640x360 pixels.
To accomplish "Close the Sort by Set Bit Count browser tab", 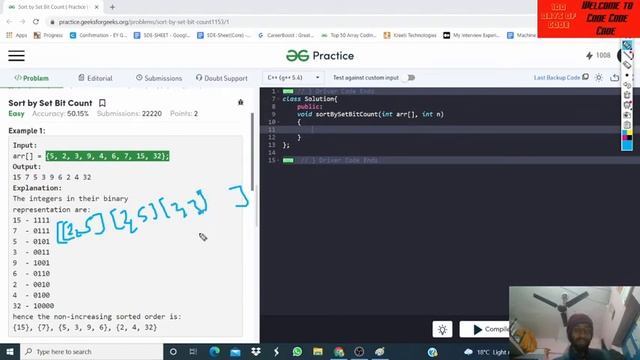I will tap(96, 7).
